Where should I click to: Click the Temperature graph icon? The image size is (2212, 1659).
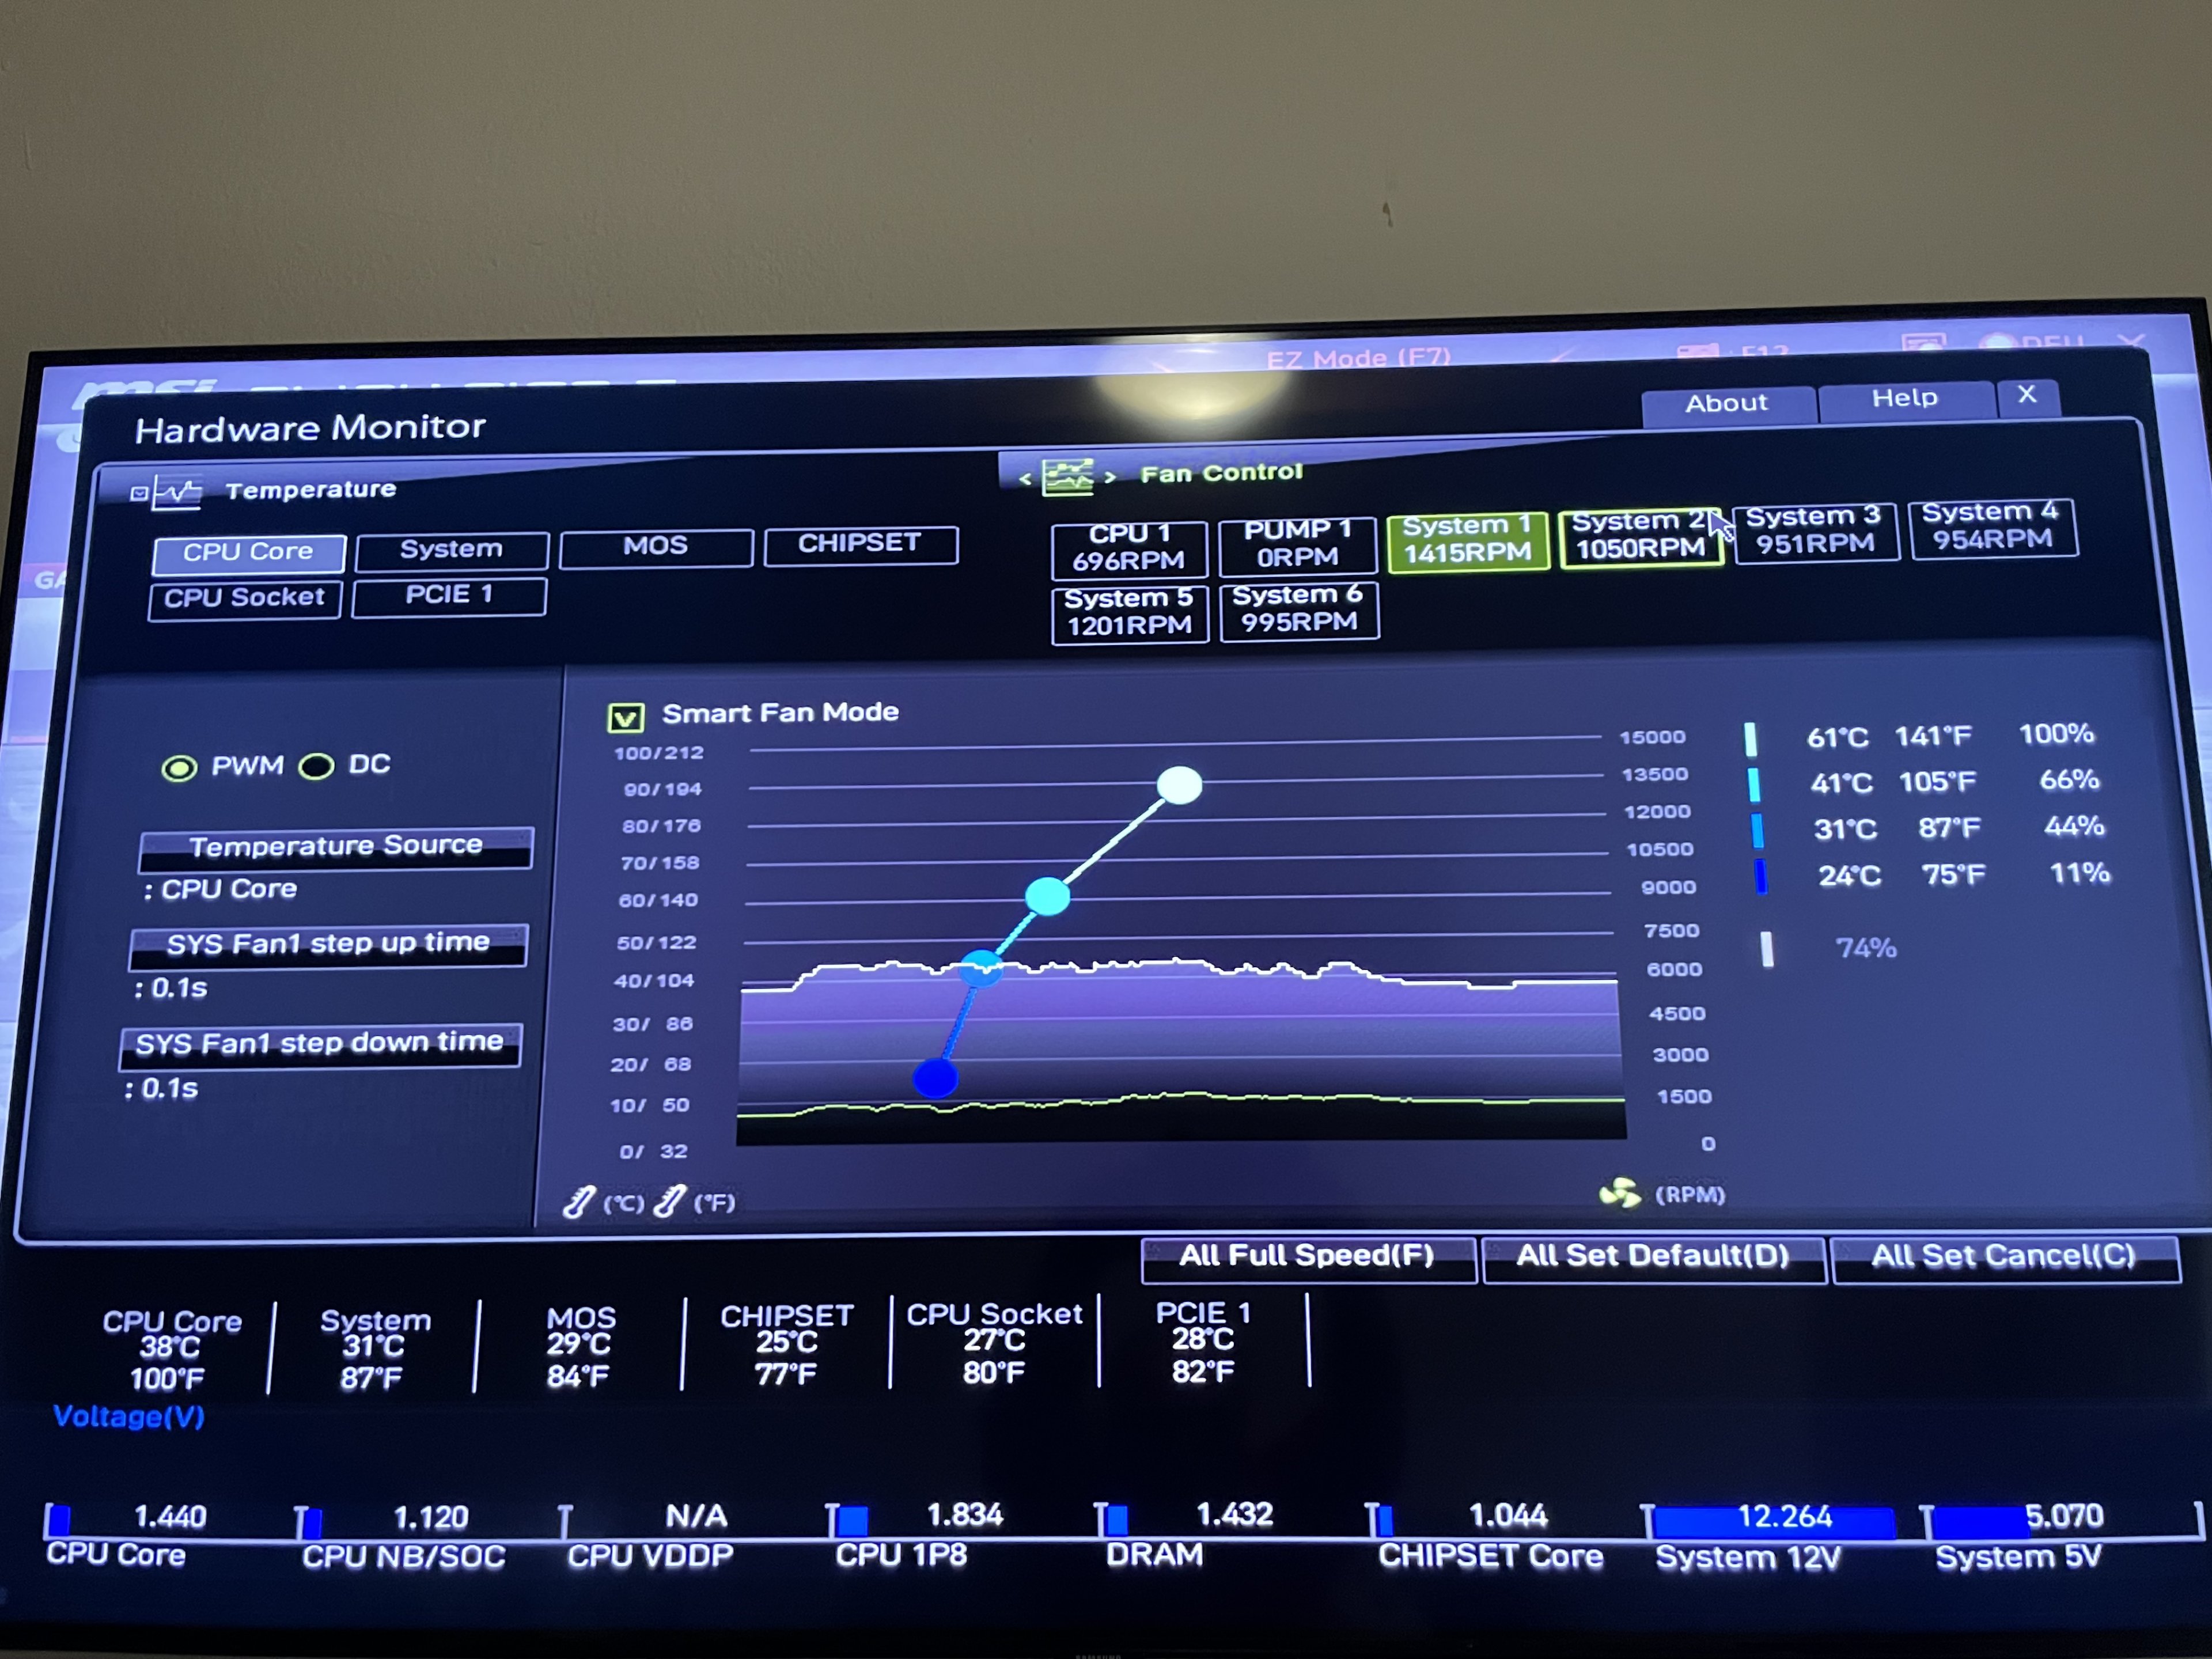tap(178, 492)
